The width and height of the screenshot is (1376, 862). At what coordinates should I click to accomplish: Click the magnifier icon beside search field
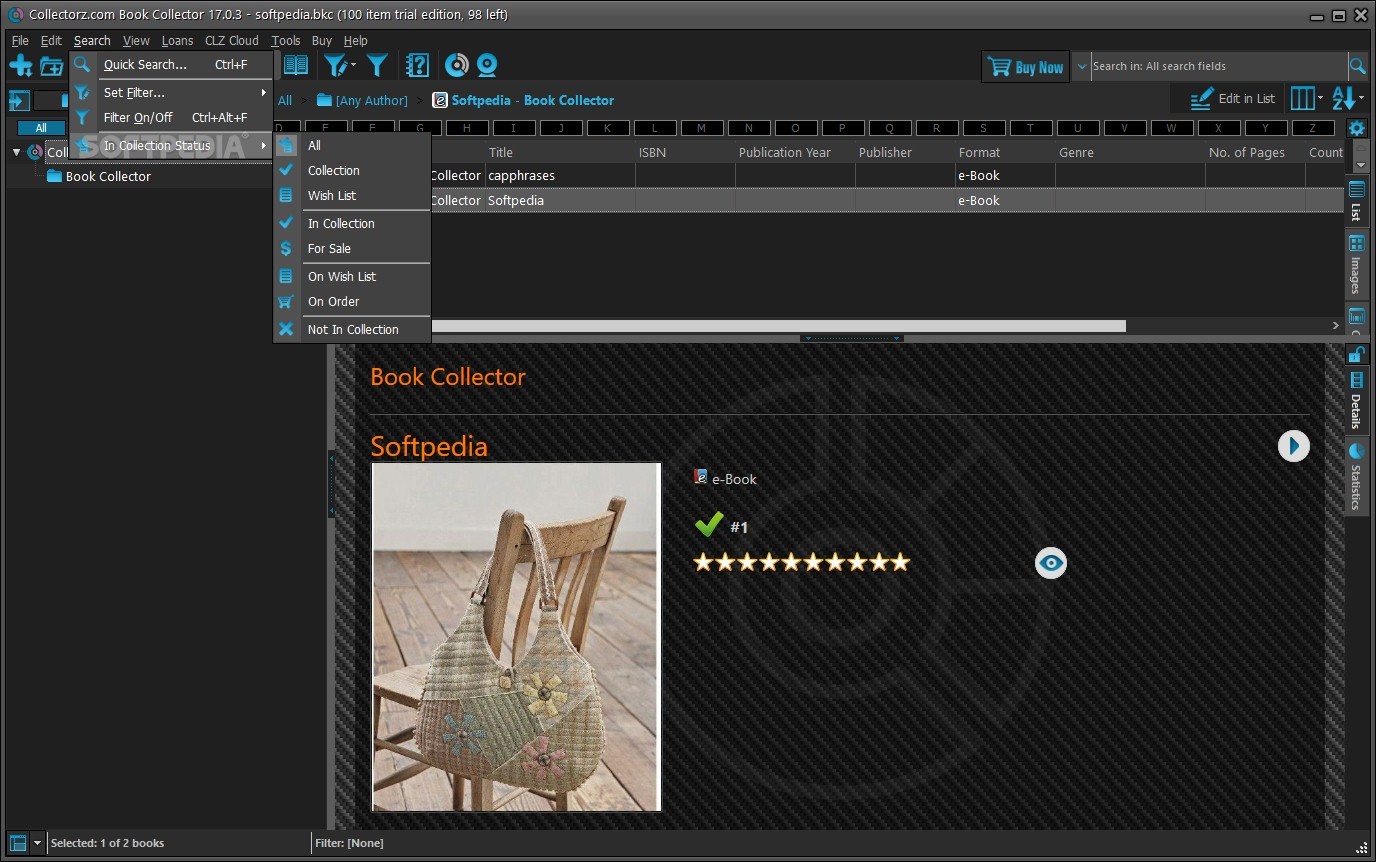coord(1357,66)
